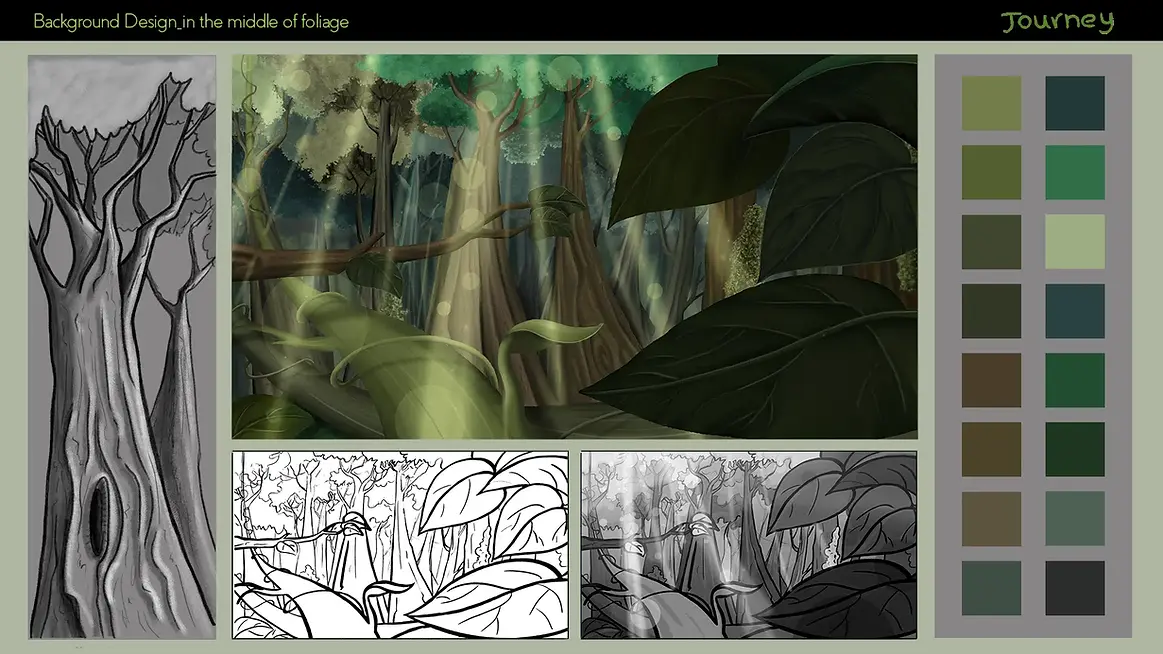The height and width of the screenshot is (654, 1163).
Task: Select second olive swatch in left column
Action: (x=991, y=172)
